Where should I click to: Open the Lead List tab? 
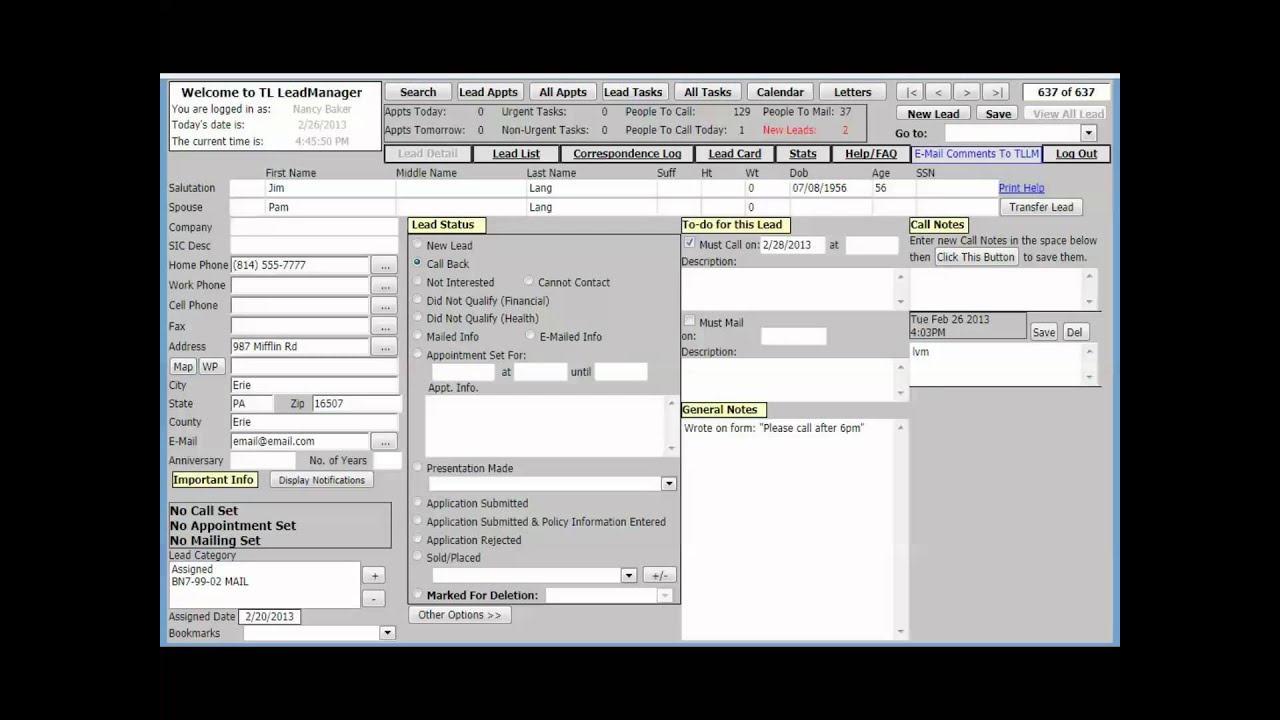(x=516, y=154)
